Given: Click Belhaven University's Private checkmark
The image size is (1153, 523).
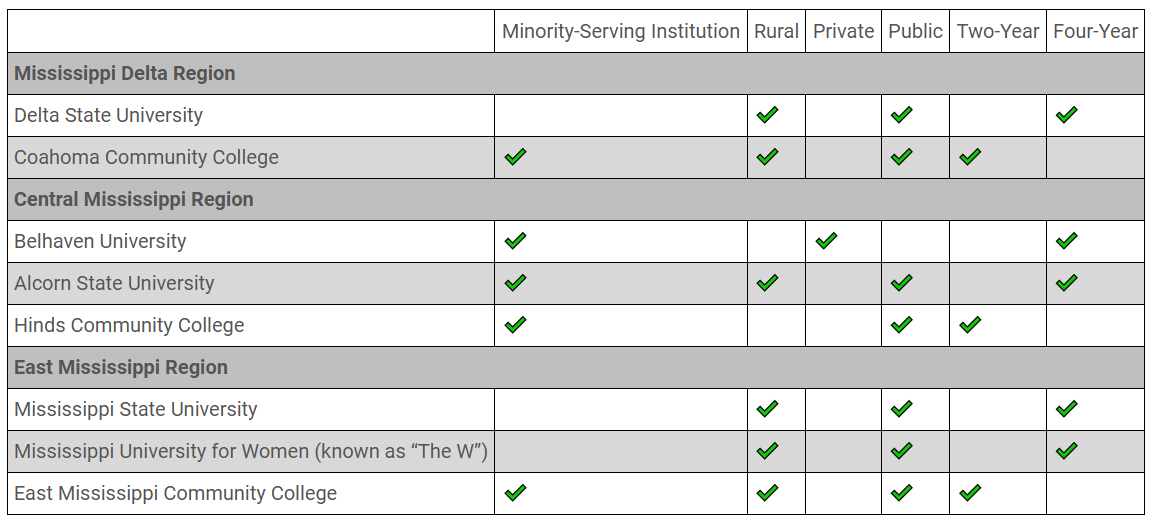Looking at the screenshot, I should pos(826,241).
